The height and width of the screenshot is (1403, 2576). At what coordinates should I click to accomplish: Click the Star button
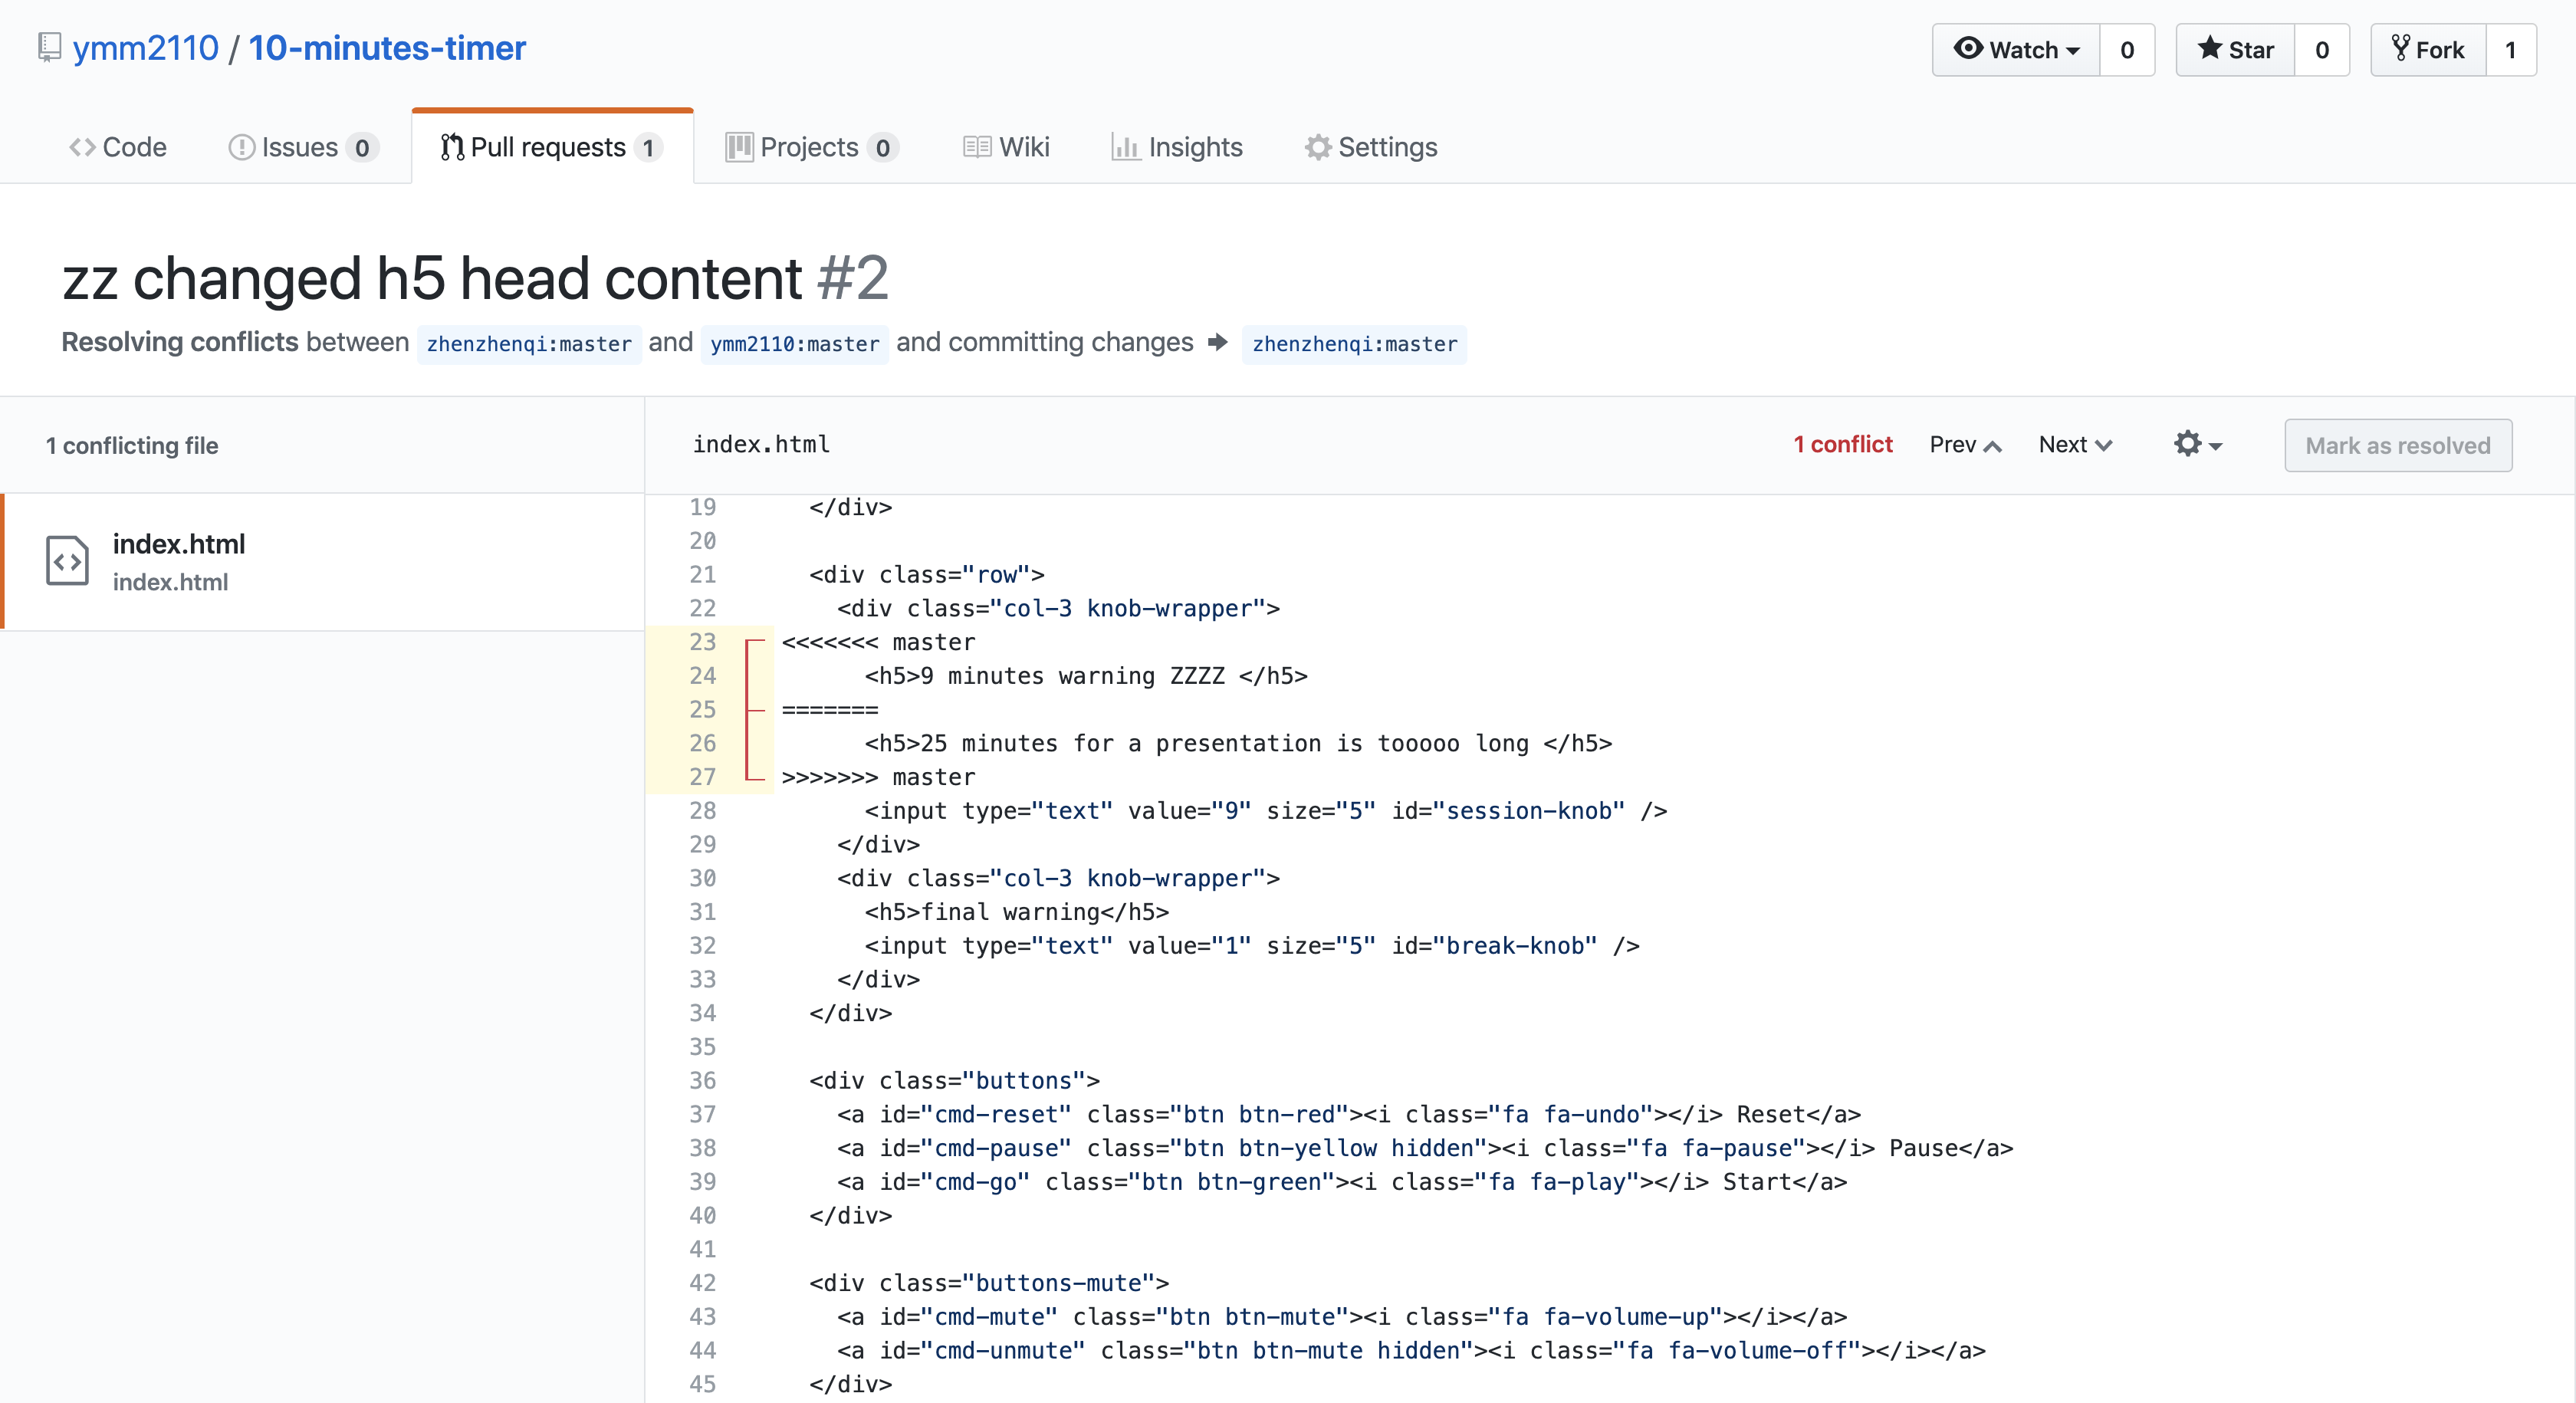(2235, 50)
